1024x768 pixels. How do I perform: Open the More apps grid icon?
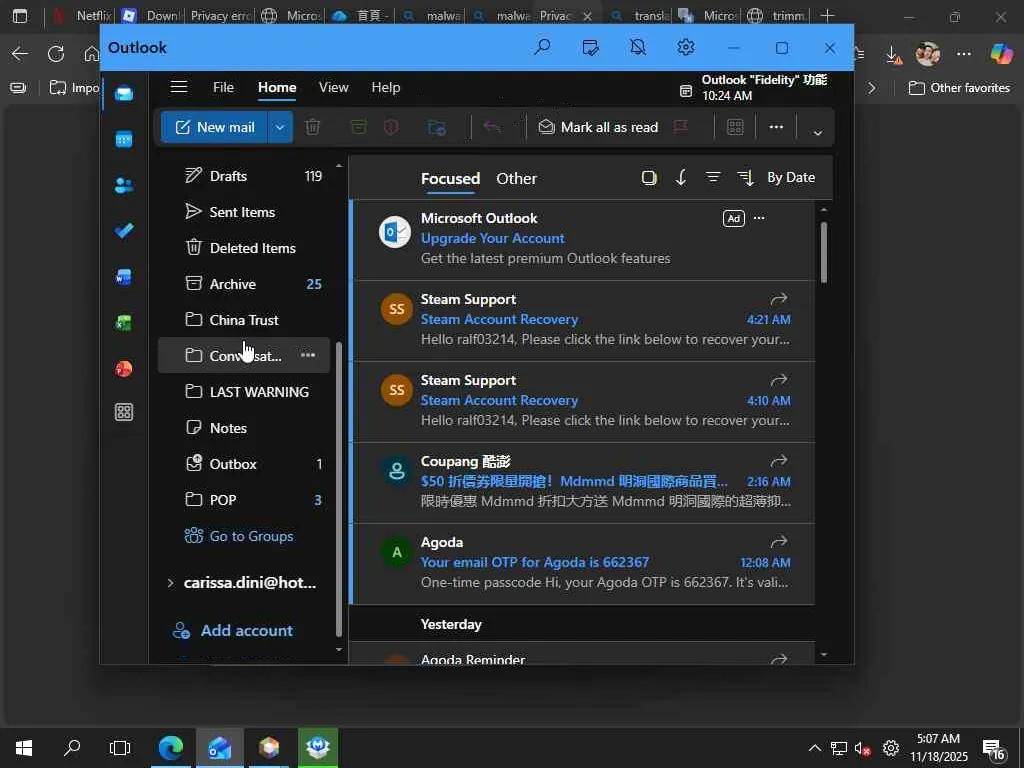click(123, 412)
